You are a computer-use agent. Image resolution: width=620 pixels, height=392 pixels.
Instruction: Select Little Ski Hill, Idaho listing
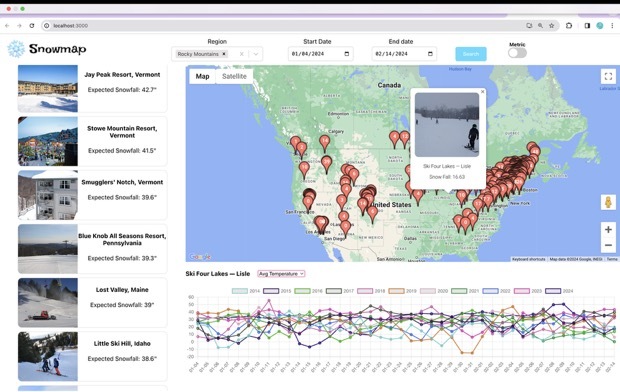tap(92, 356)
